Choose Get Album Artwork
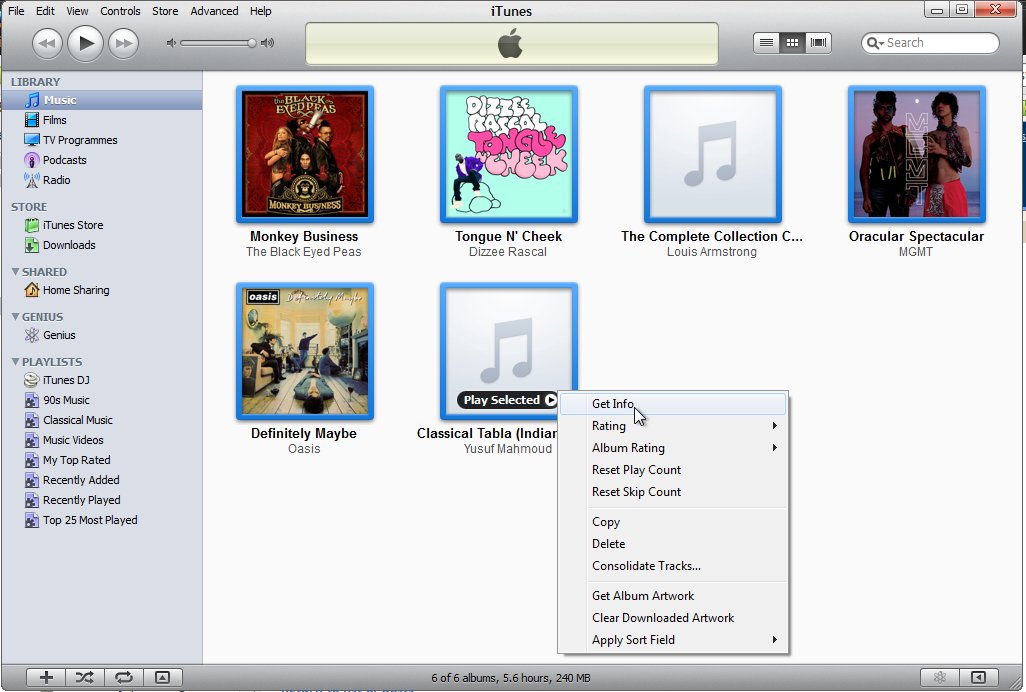1026x692 pixels. pyautogui.click(x=673, y=596)
